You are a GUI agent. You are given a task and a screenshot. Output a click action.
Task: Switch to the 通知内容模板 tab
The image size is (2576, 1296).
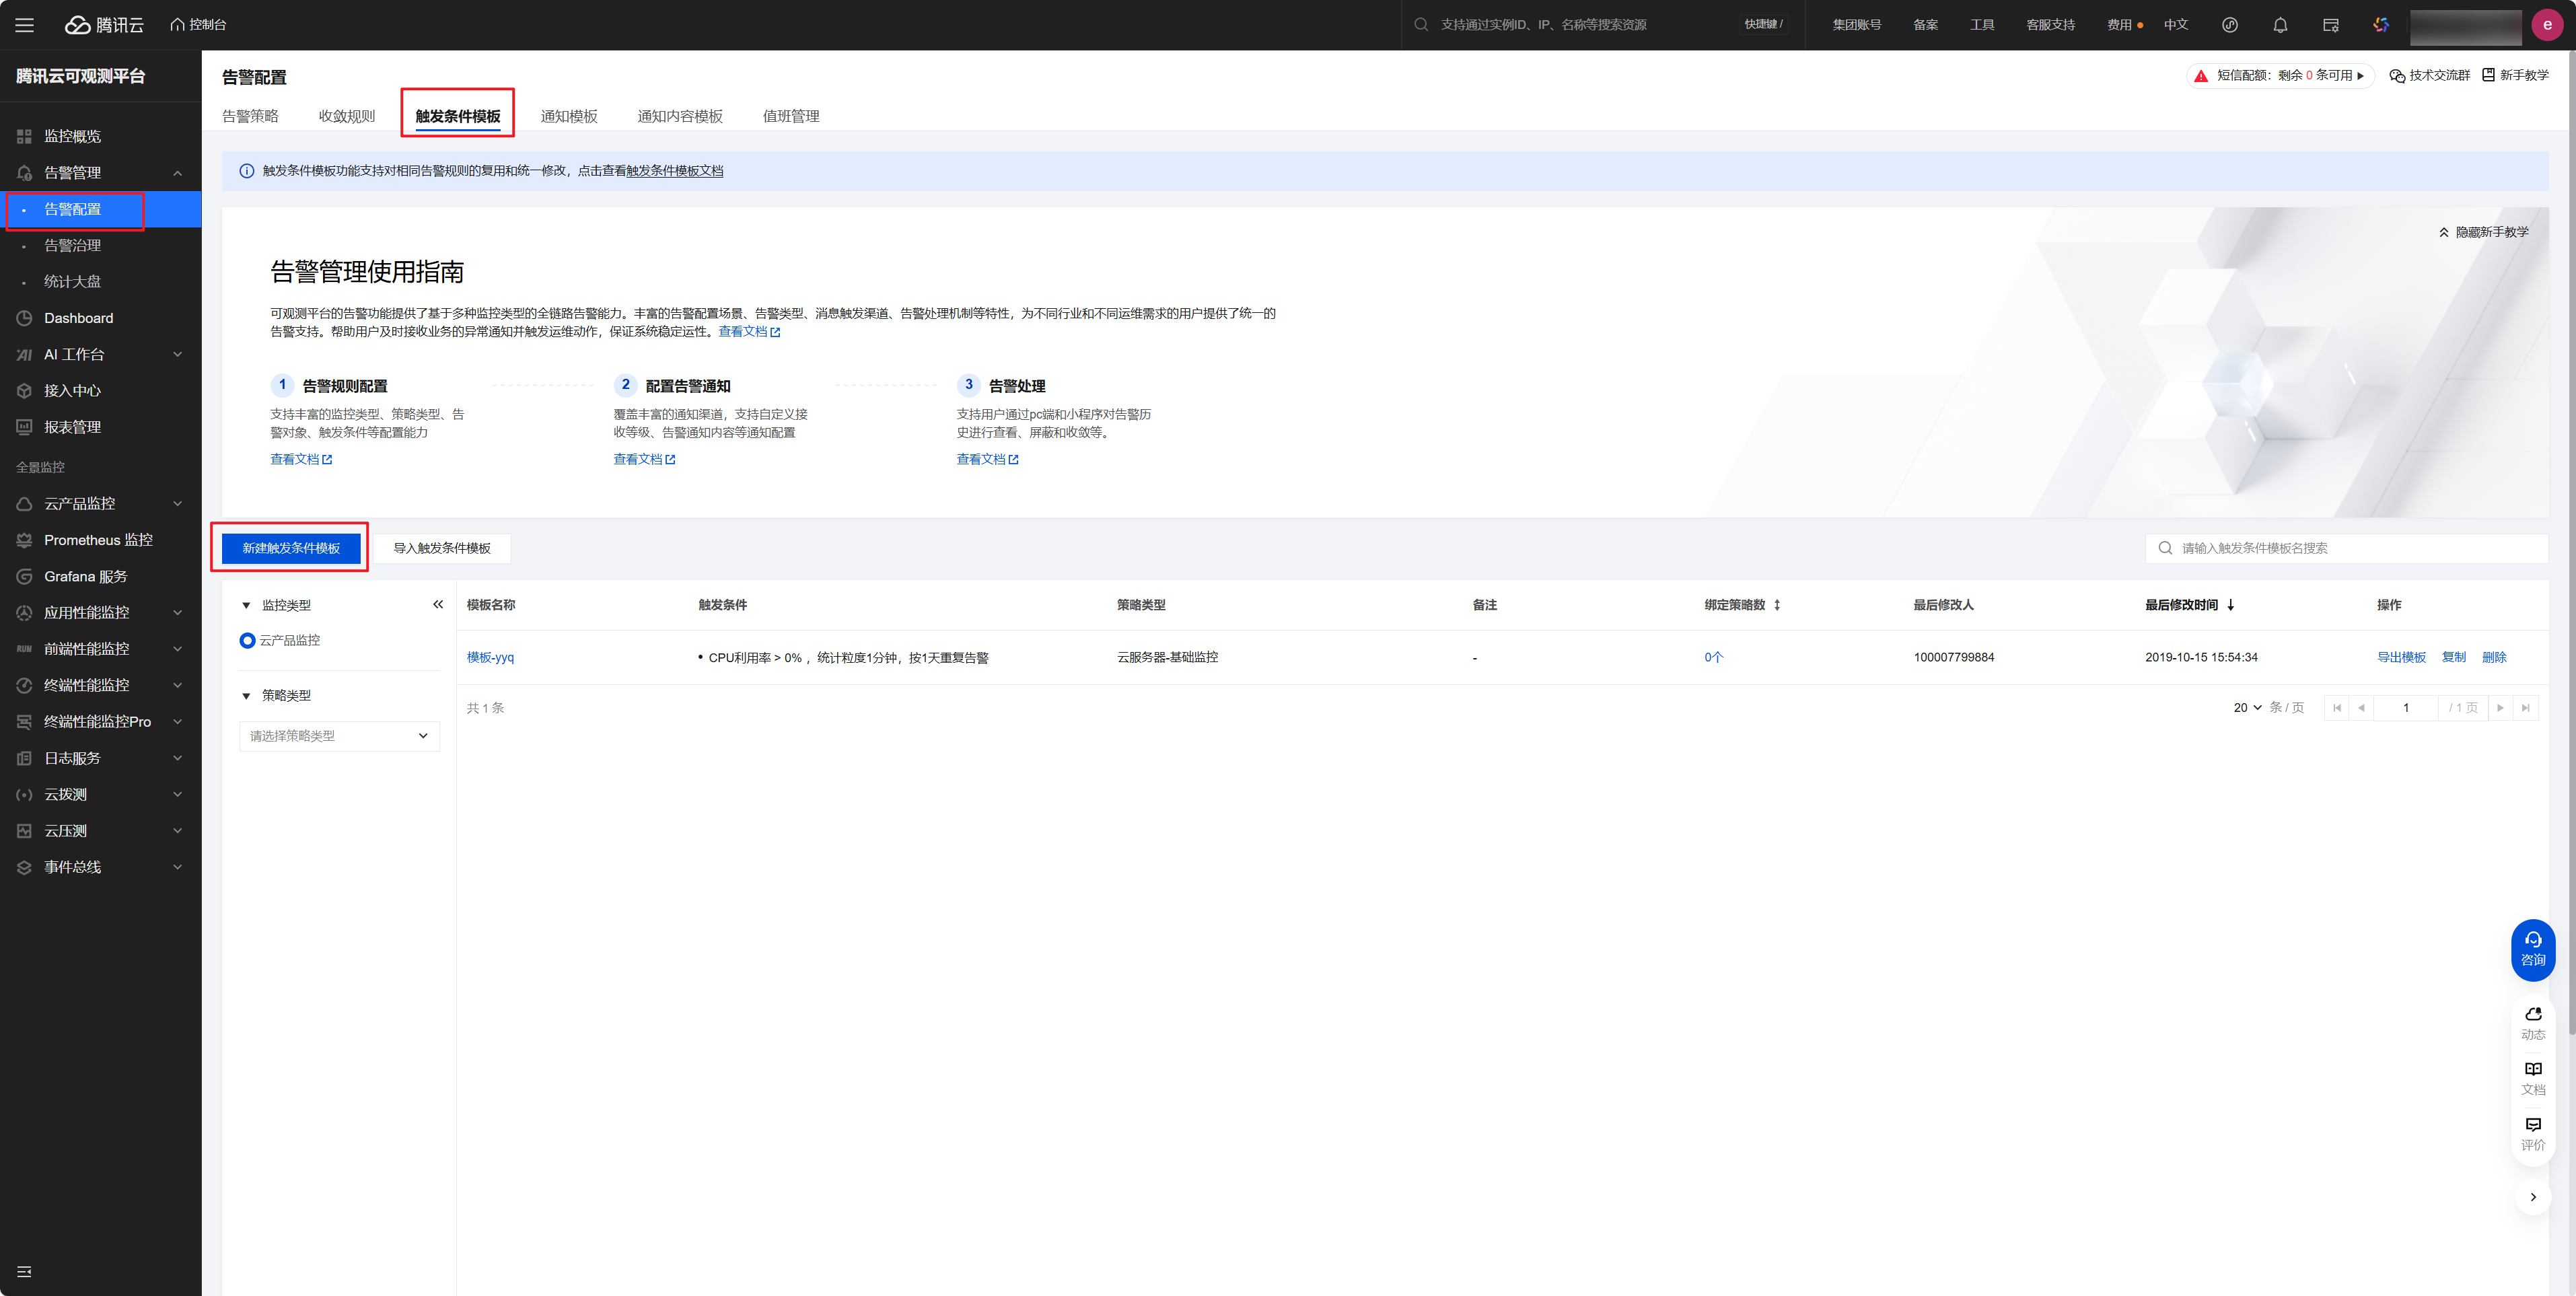tap(680, 116)
